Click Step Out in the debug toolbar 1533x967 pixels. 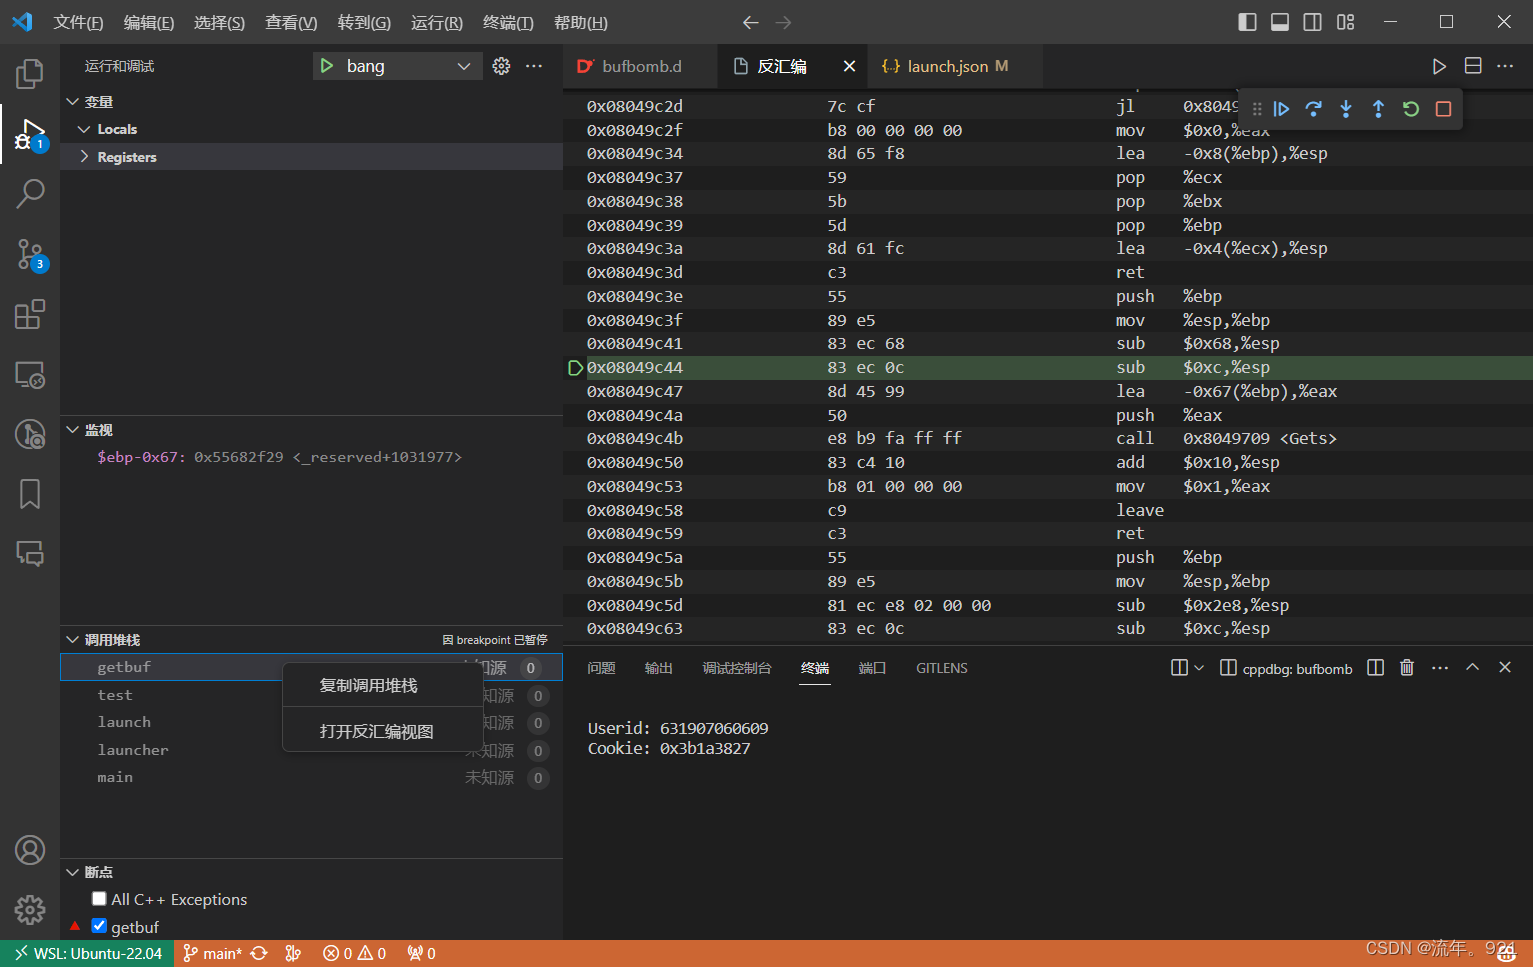tap(1378, 109)
